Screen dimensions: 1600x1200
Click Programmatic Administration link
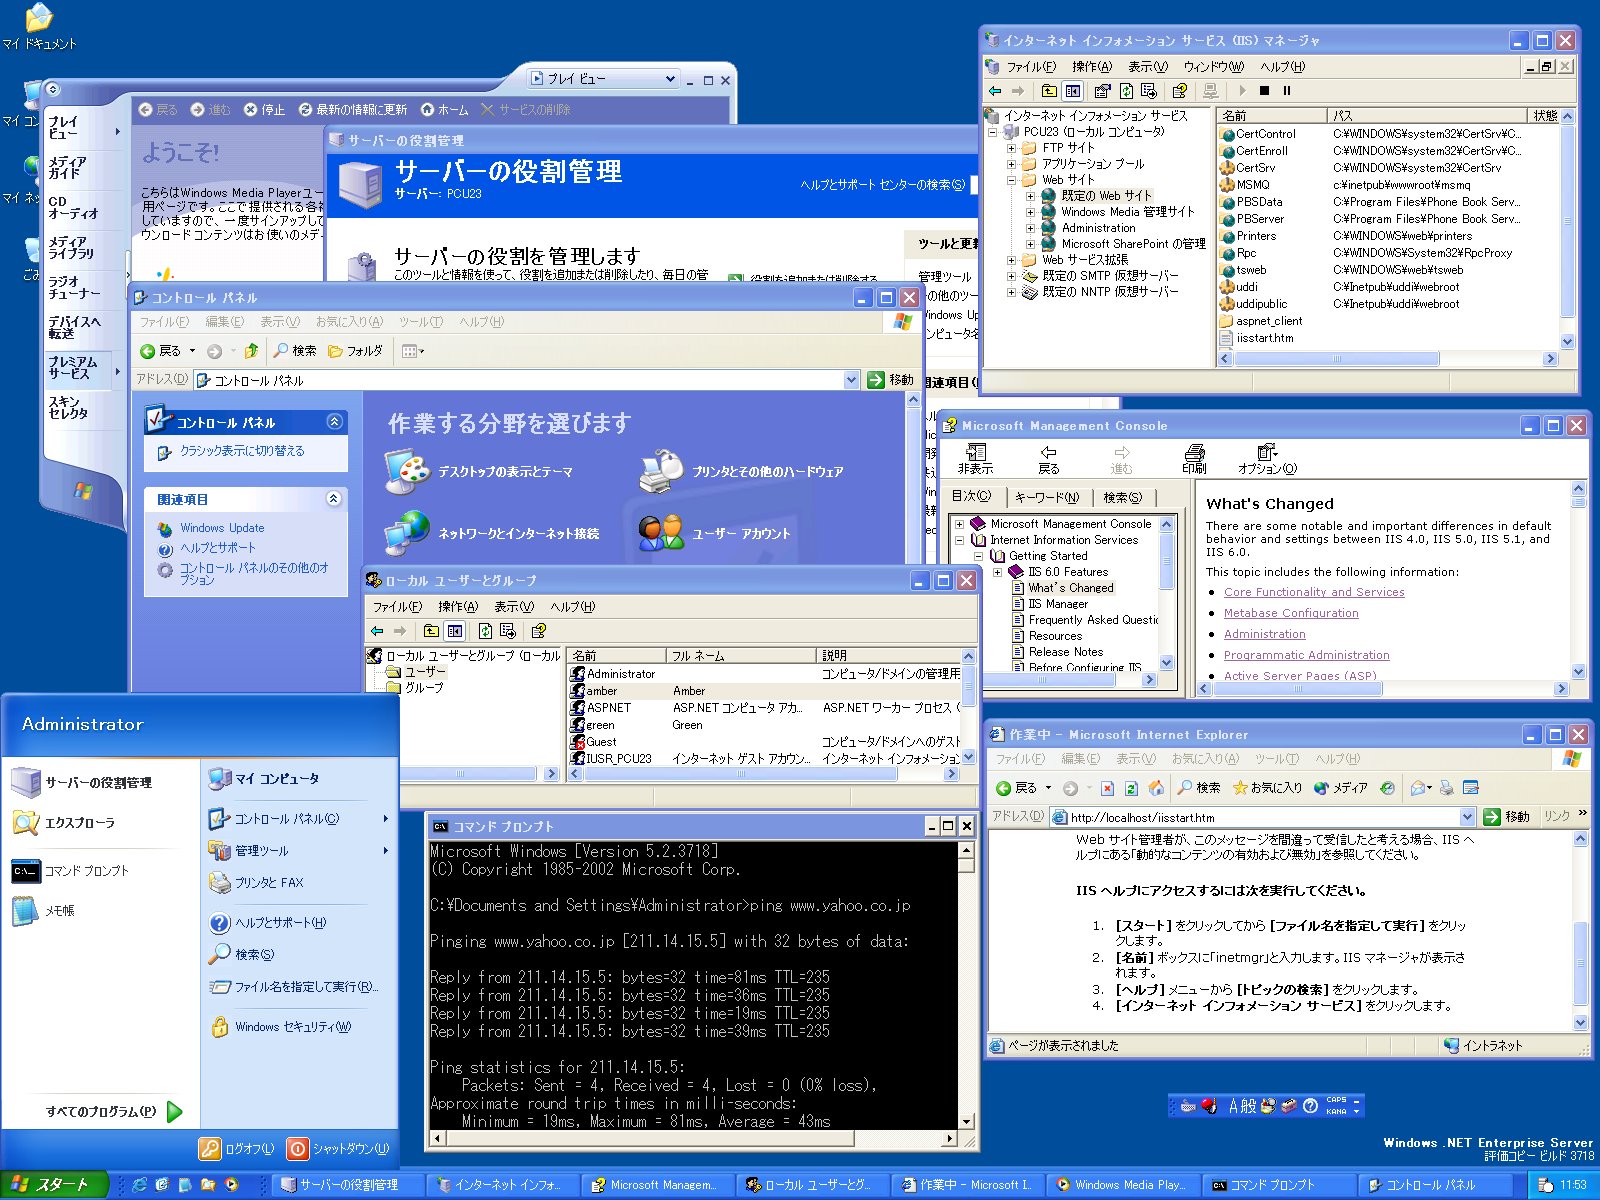click(1307, 655)
